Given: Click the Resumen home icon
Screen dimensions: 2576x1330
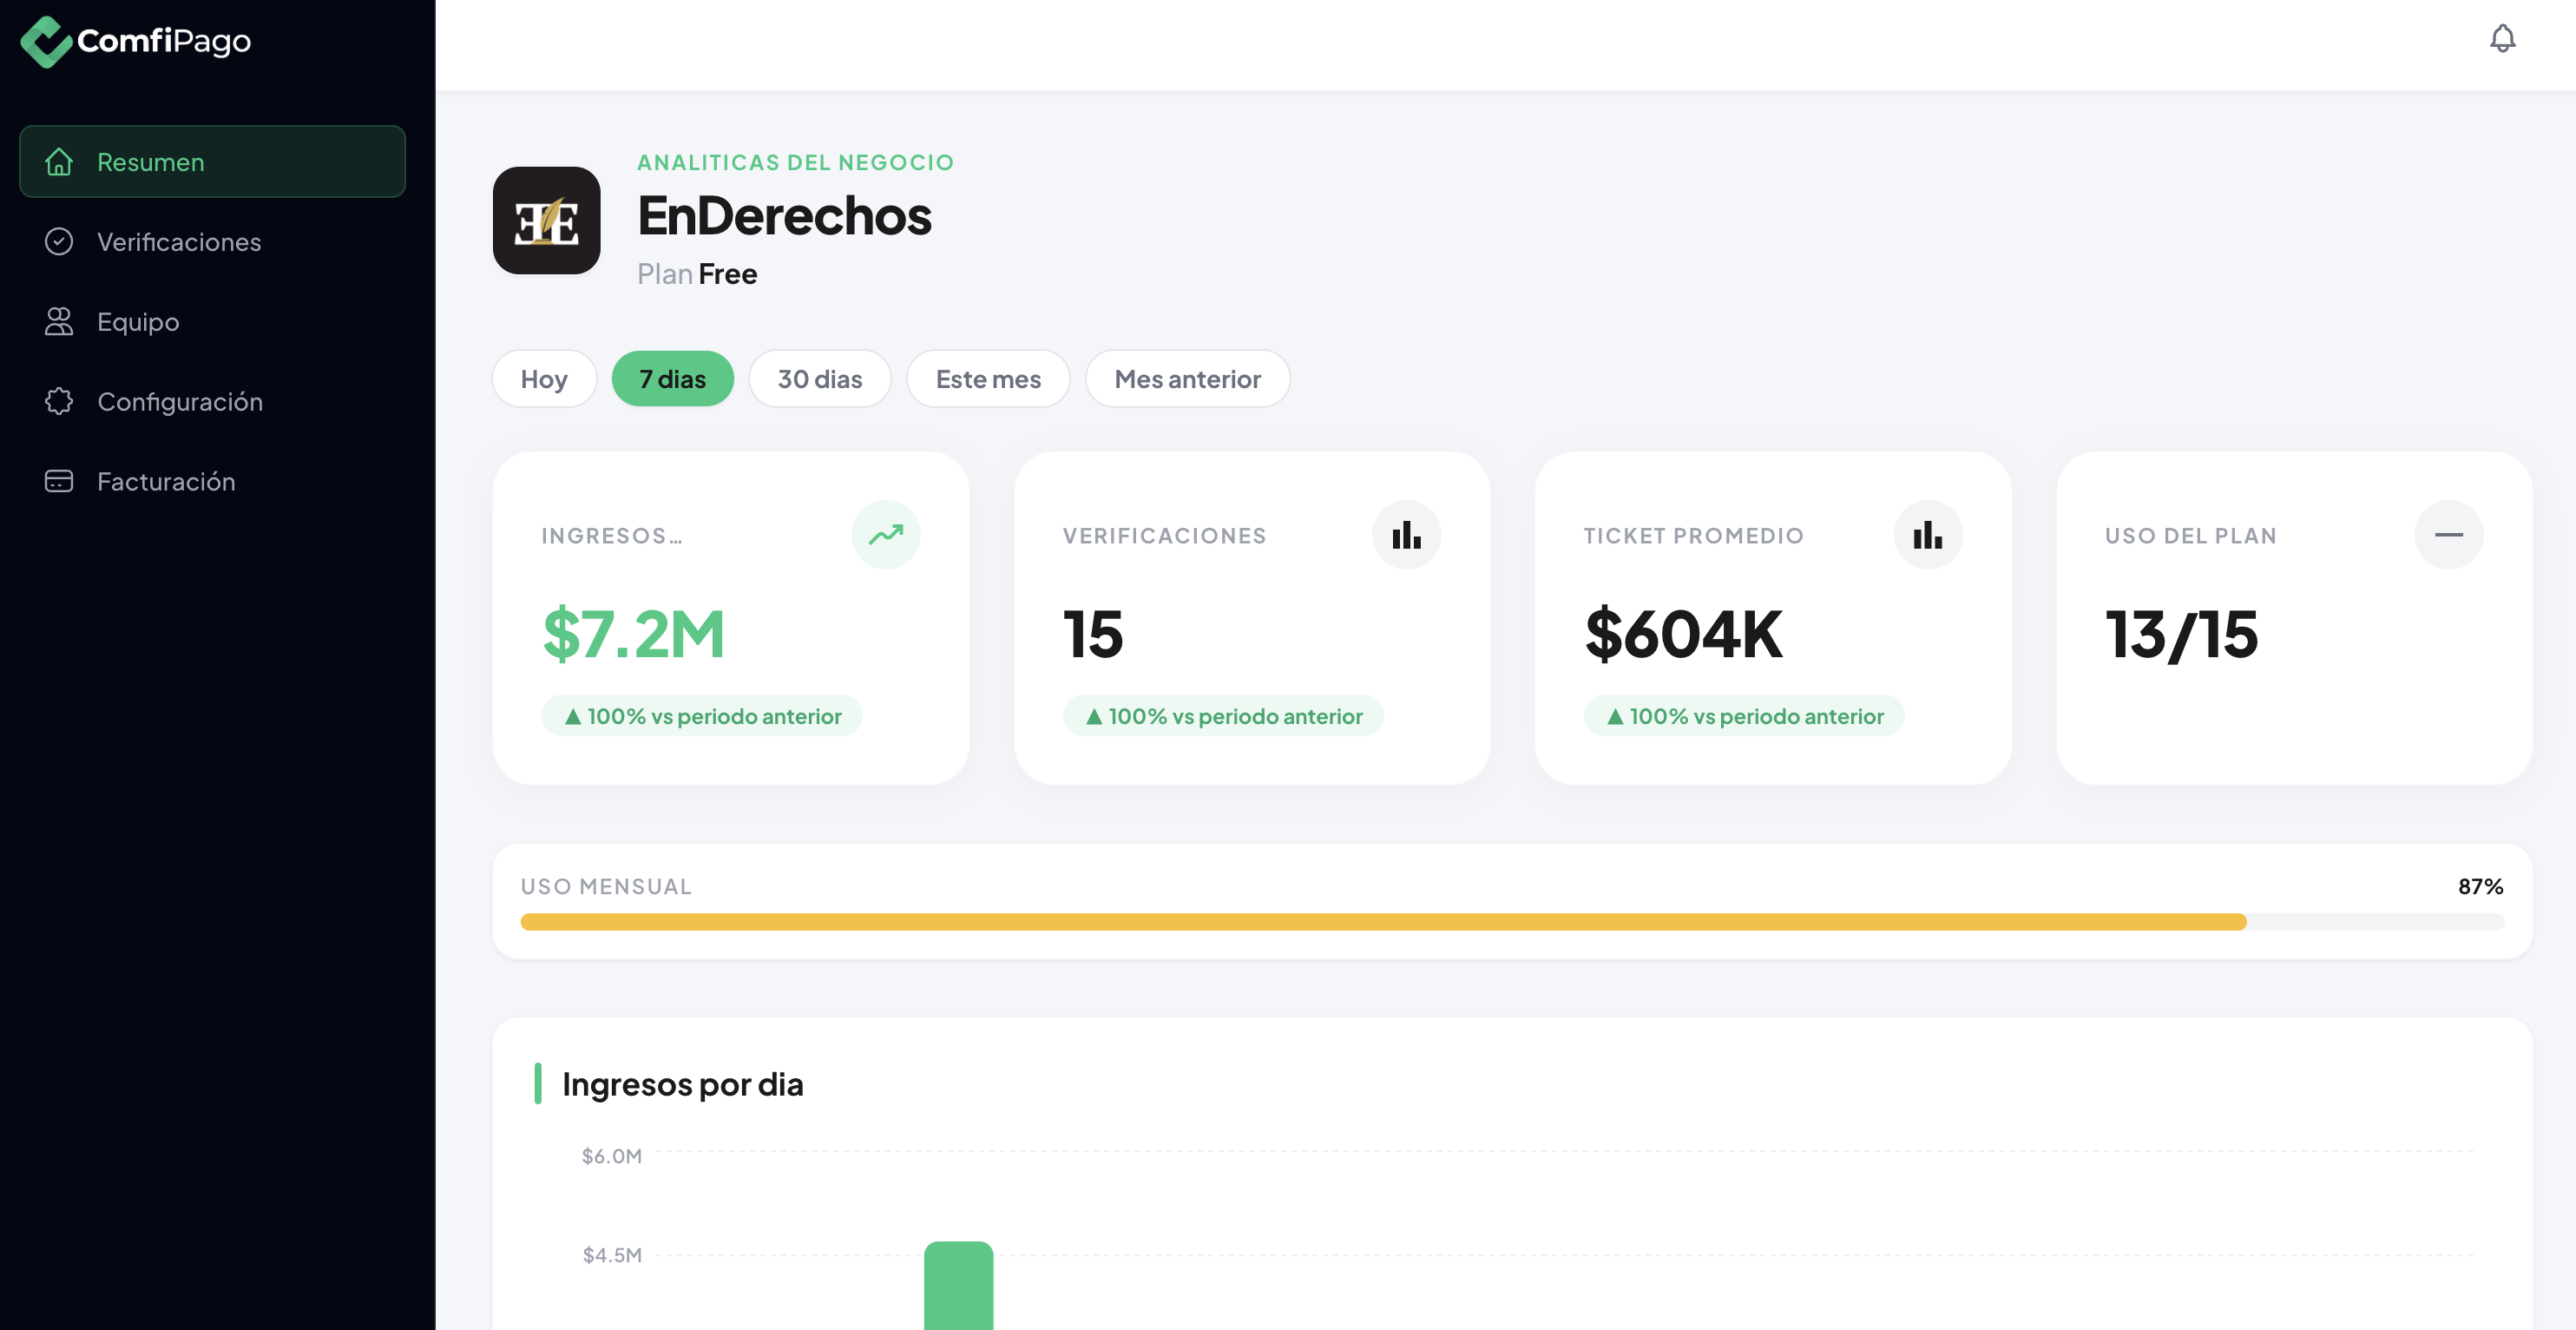Looking at the screenshot, I should point(59,162).
